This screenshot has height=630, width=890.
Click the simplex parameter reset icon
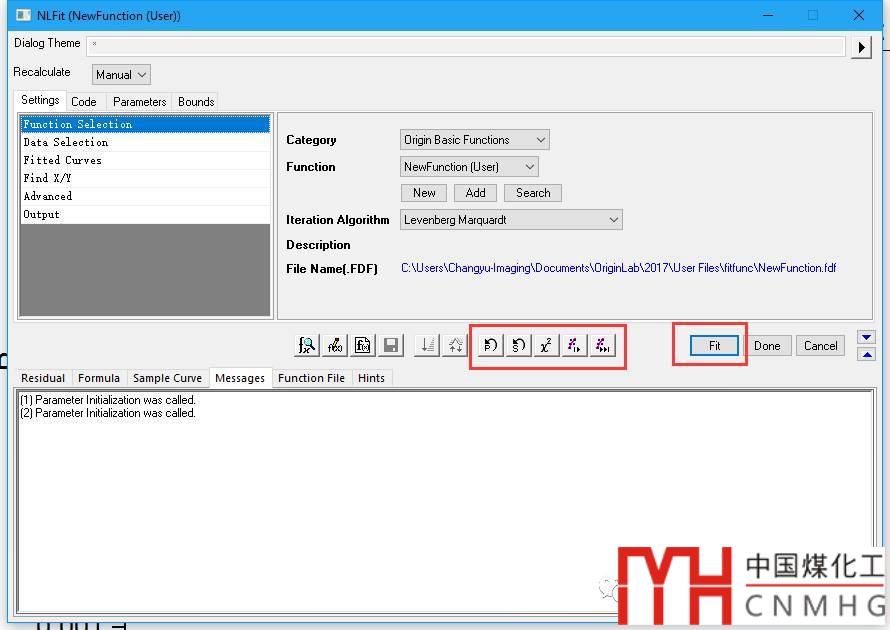point(518,346)
